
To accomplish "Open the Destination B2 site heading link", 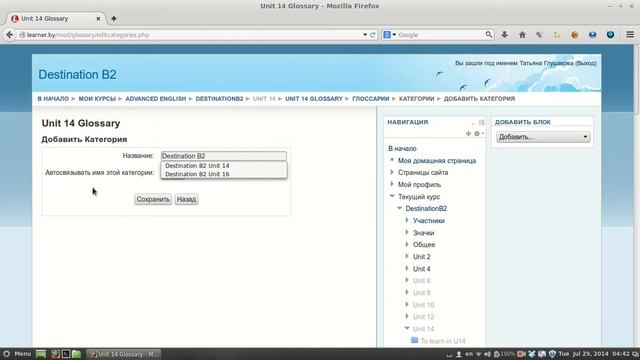I will pyautogui.click(x=77, y=75).
